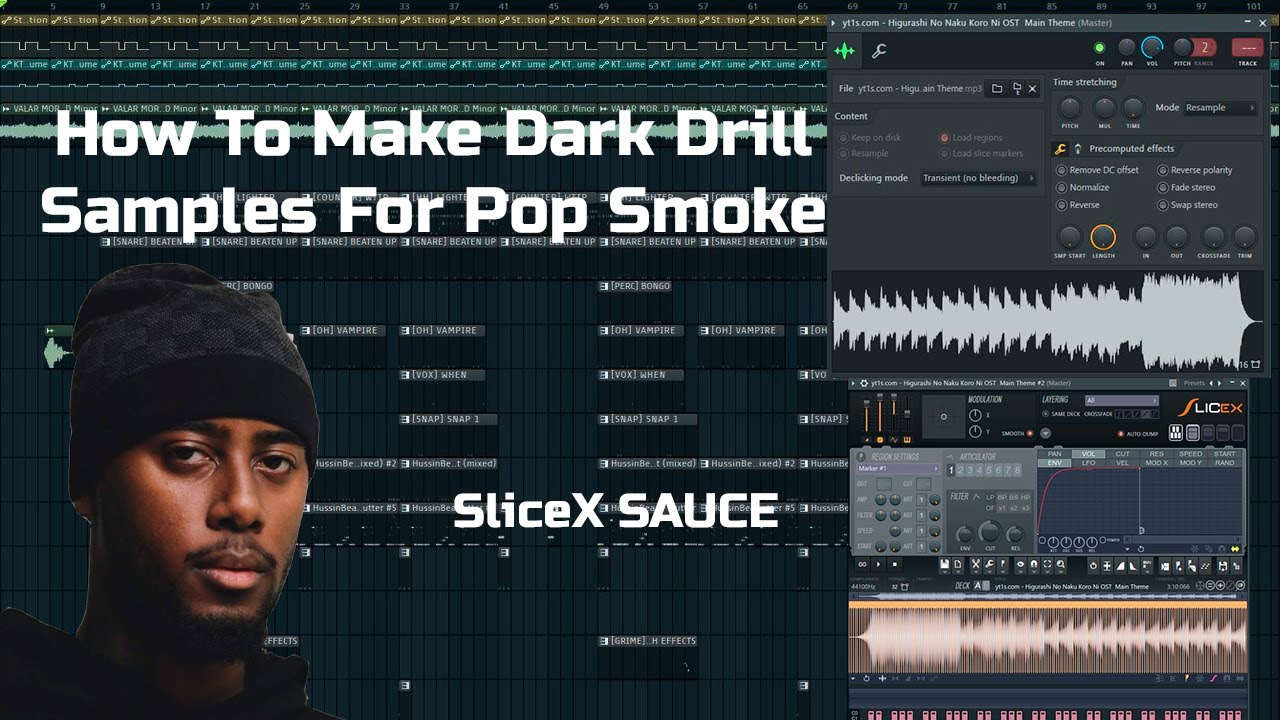The height and width of the screenshot is (720, 1280).
Task: Enable Fade stereo option
Action: coord(1187,187)
